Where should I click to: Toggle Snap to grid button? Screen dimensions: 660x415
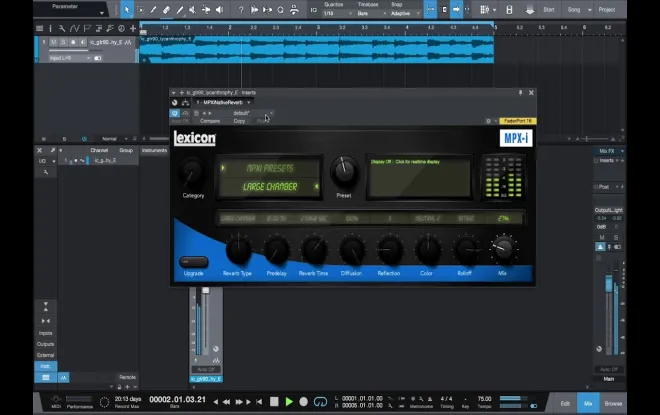pyautogui.click(x=430, y=10)
